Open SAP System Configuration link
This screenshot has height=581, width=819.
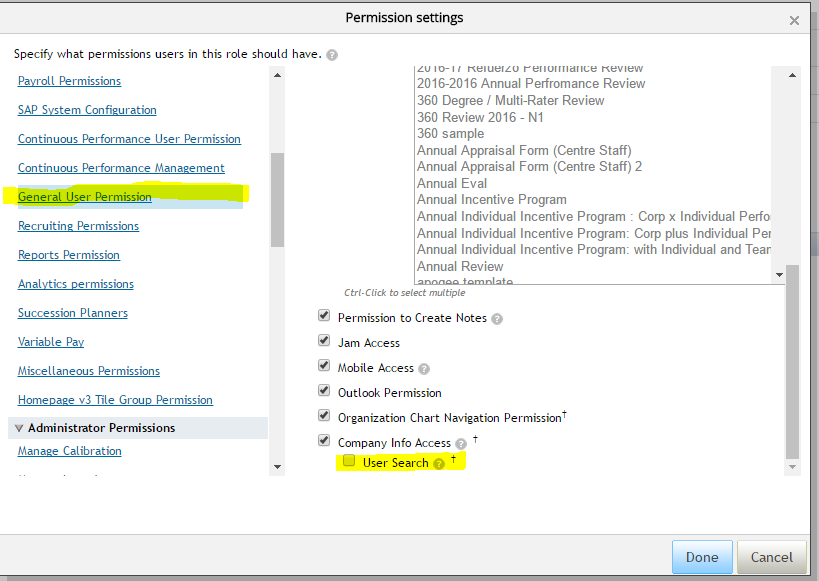pos(87,110)
